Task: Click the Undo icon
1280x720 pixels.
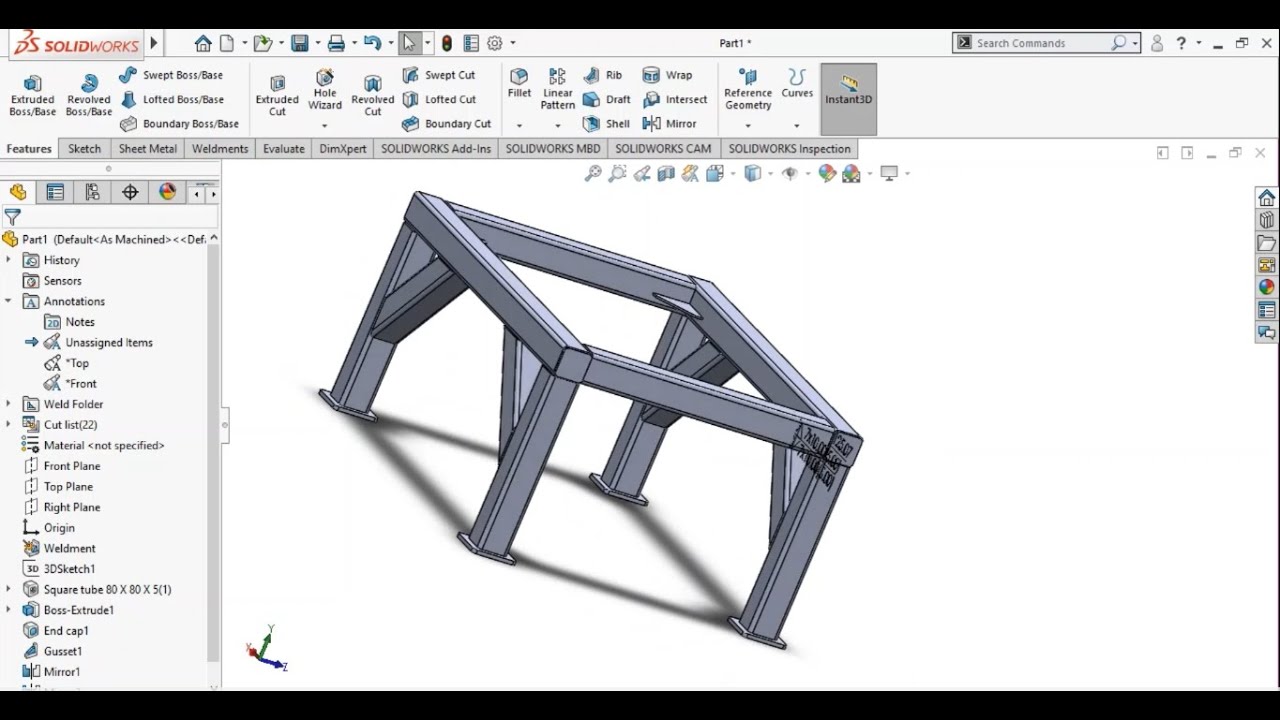Action: tap(372, 43)
